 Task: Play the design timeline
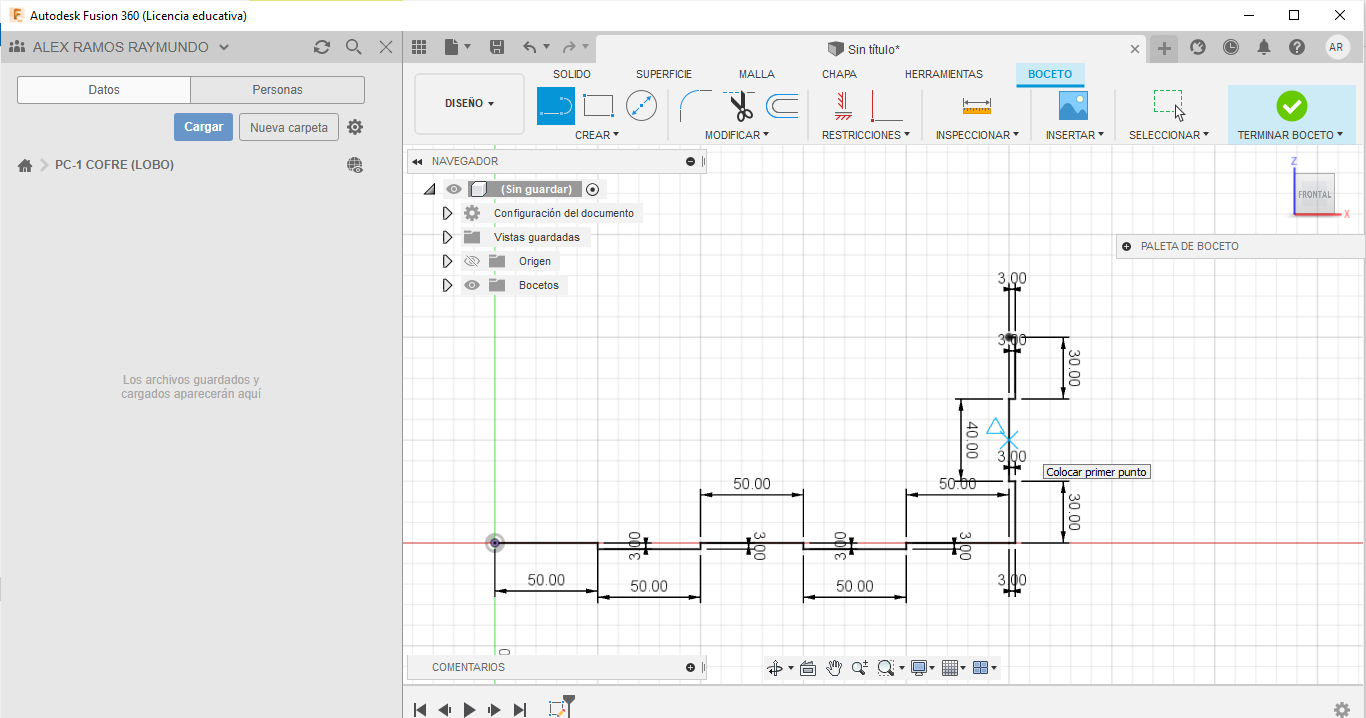[x=470, y=710]
